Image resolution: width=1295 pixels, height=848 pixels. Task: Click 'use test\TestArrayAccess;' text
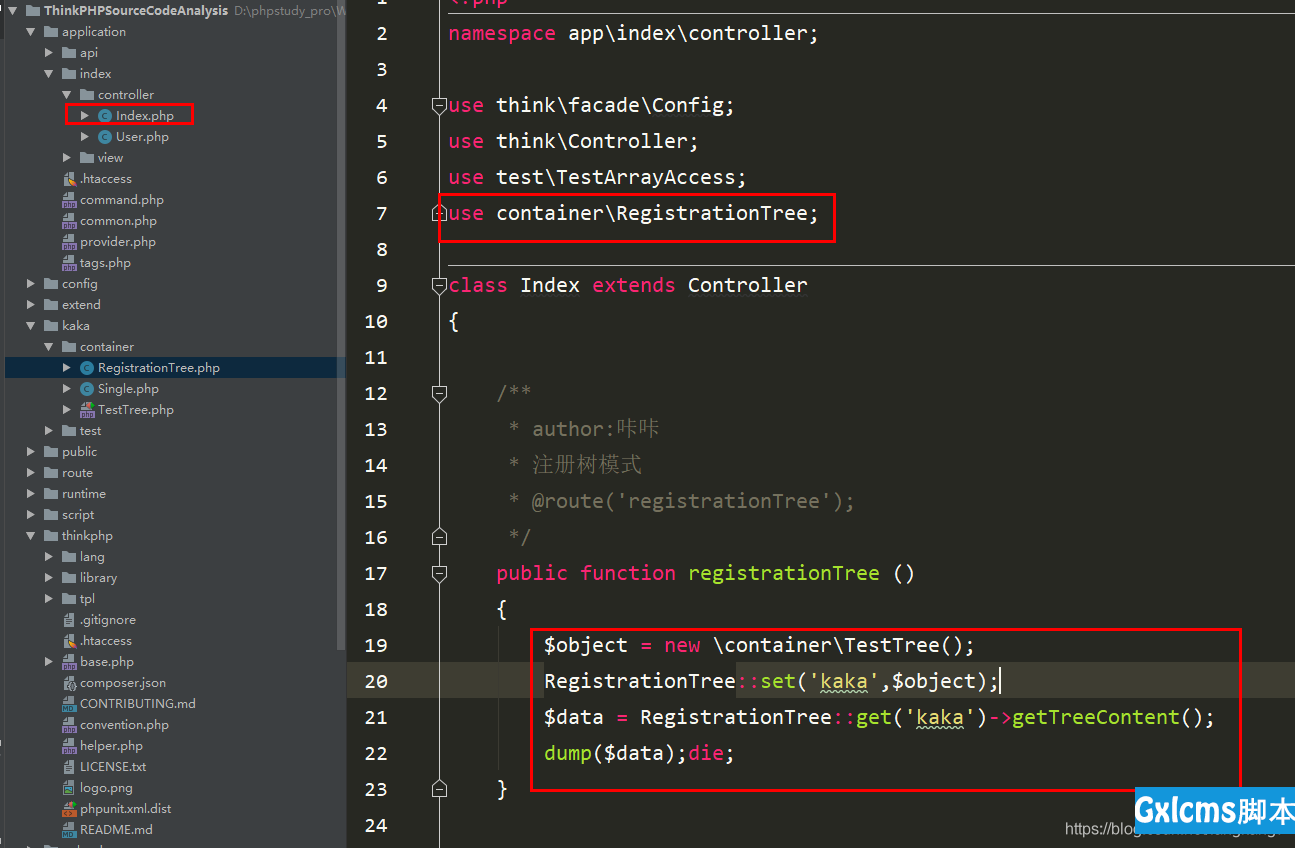pos(597,177)
